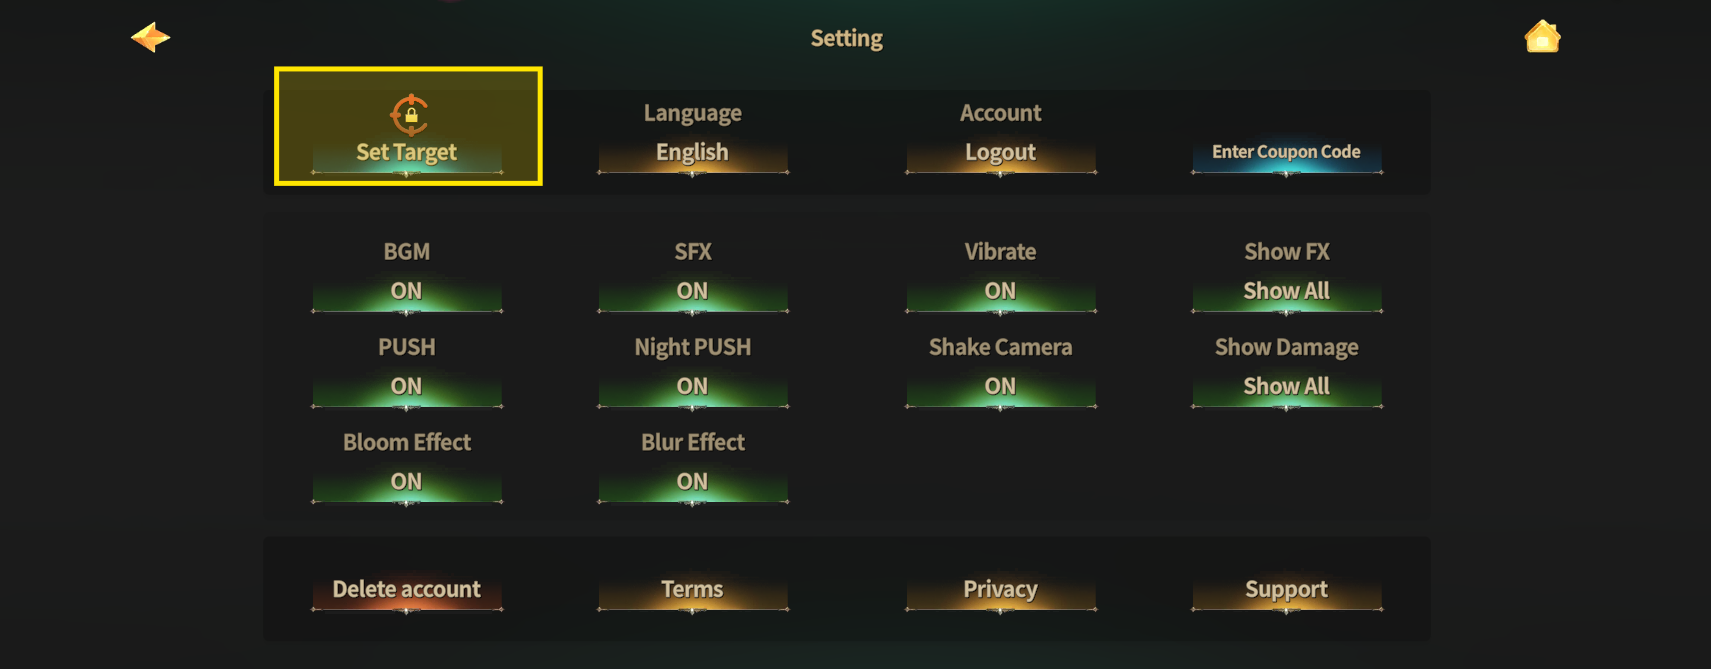
Task: Click the Set Target crosshair icon
Action: [x=409, y=115]
